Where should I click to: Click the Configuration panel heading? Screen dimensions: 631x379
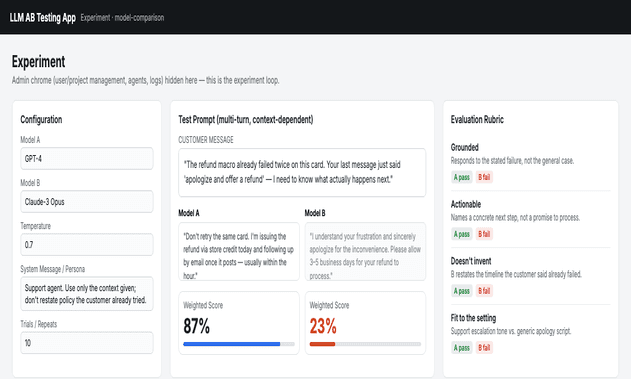41,119
